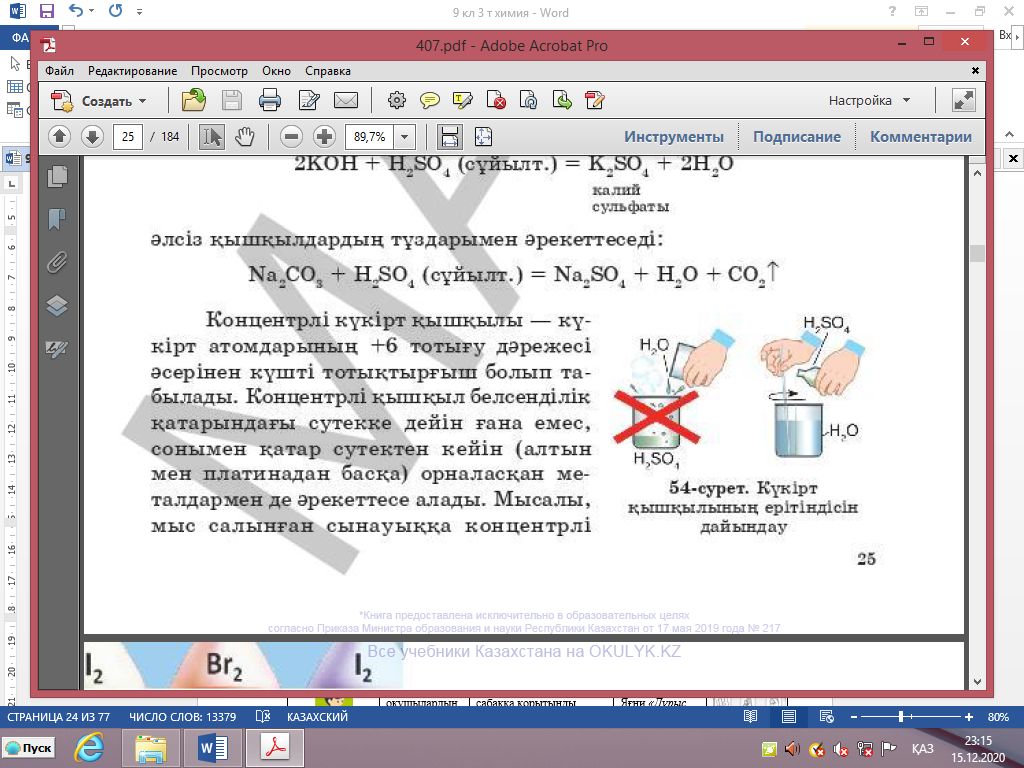
Task: Click the grayed-out Save diskette icon
Action: pyautogui.click(x=232, y=101)
